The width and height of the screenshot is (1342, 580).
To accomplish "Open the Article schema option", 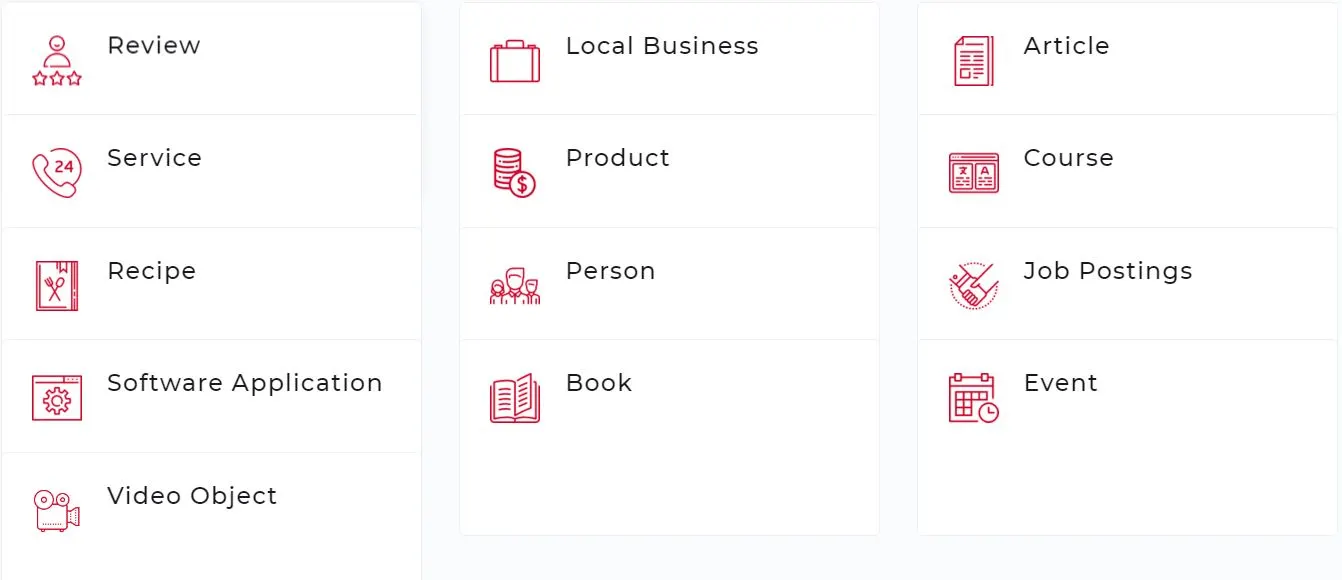I will click(x=1066, y=45).
